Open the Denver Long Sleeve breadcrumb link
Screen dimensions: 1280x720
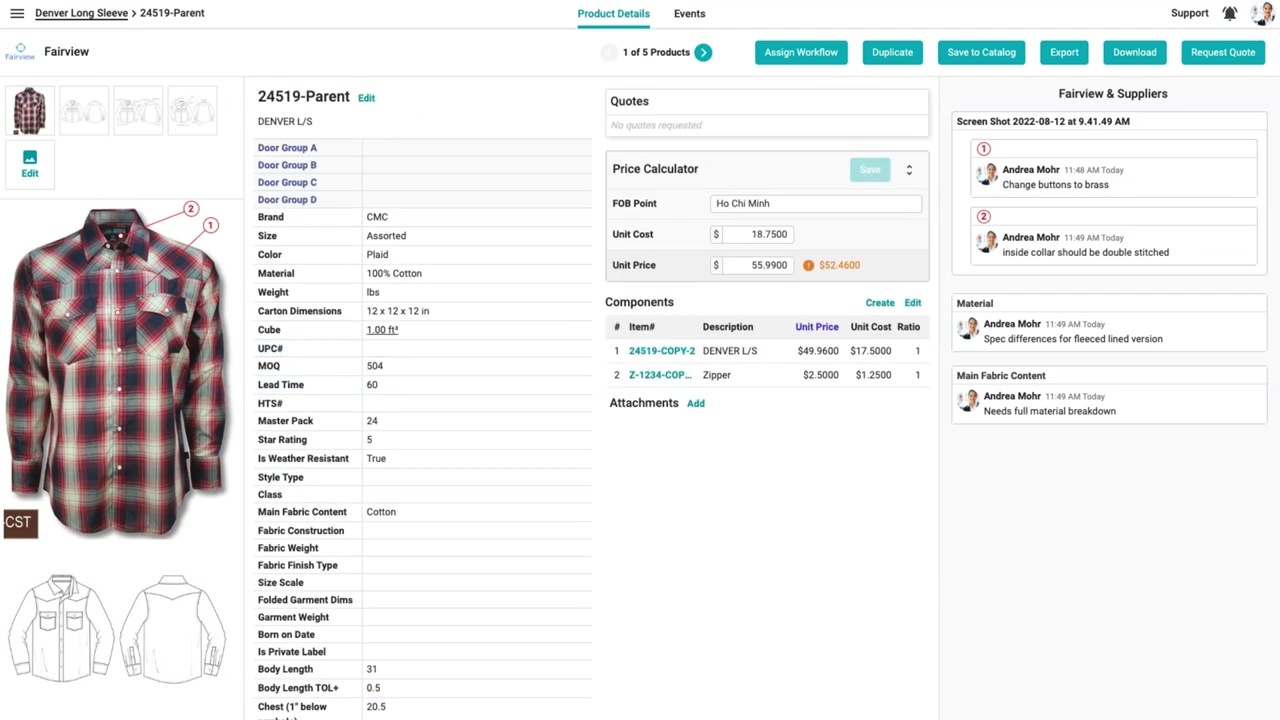(81, 14)
